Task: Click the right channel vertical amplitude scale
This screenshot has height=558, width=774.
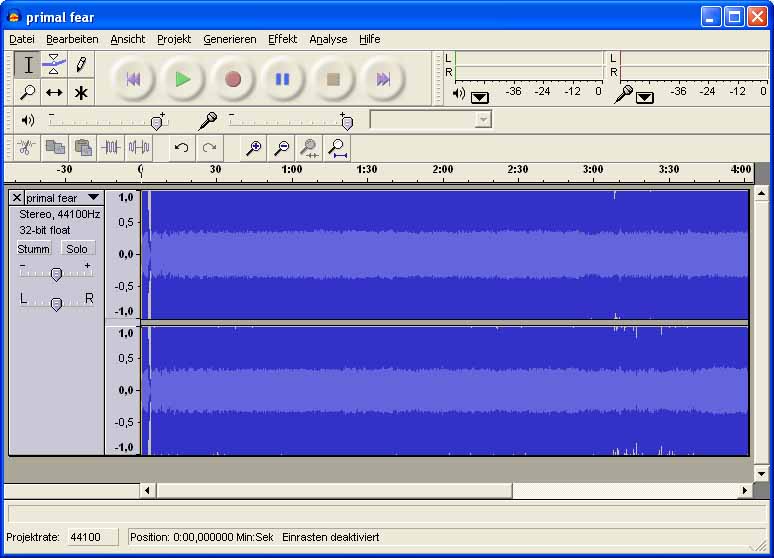Action: click(123, 391)
